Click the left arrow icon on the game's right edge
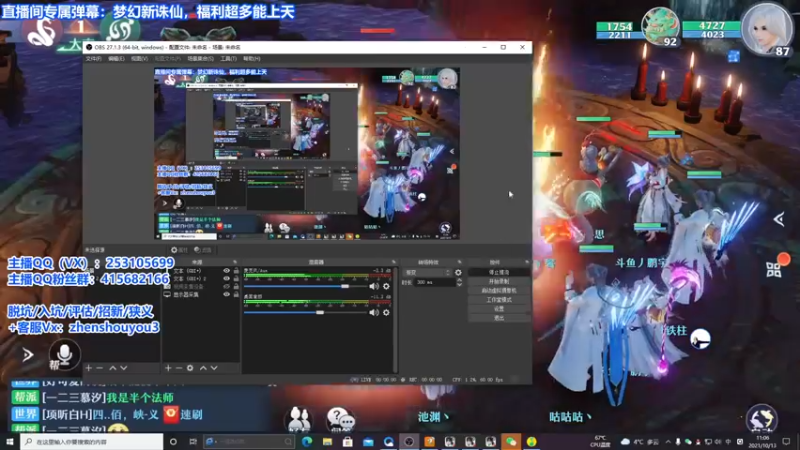The width and height of the screenshot is (800, 450). (x=779, y=219)
